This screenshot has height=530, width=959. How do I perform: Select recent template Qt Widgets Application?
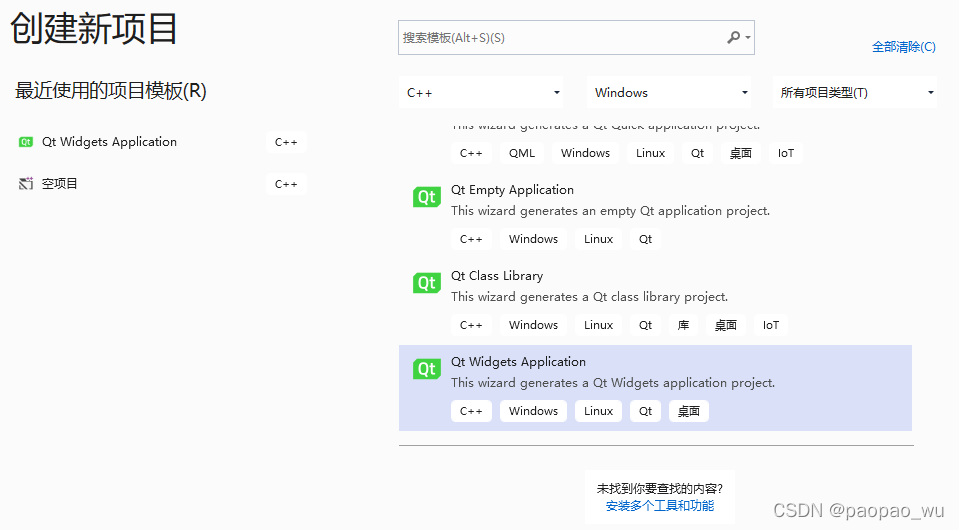point(109,142)
